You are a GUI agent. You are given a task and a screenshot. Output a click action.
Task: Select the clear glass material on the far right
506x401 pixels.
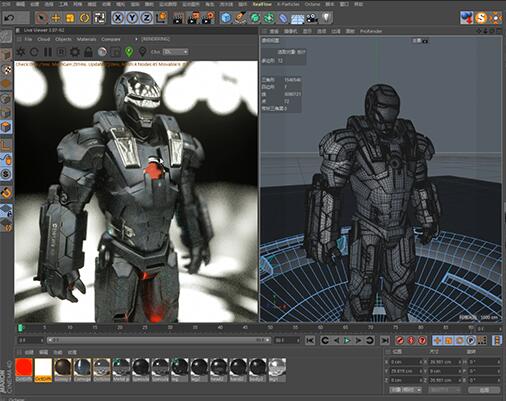click(277, 369)
